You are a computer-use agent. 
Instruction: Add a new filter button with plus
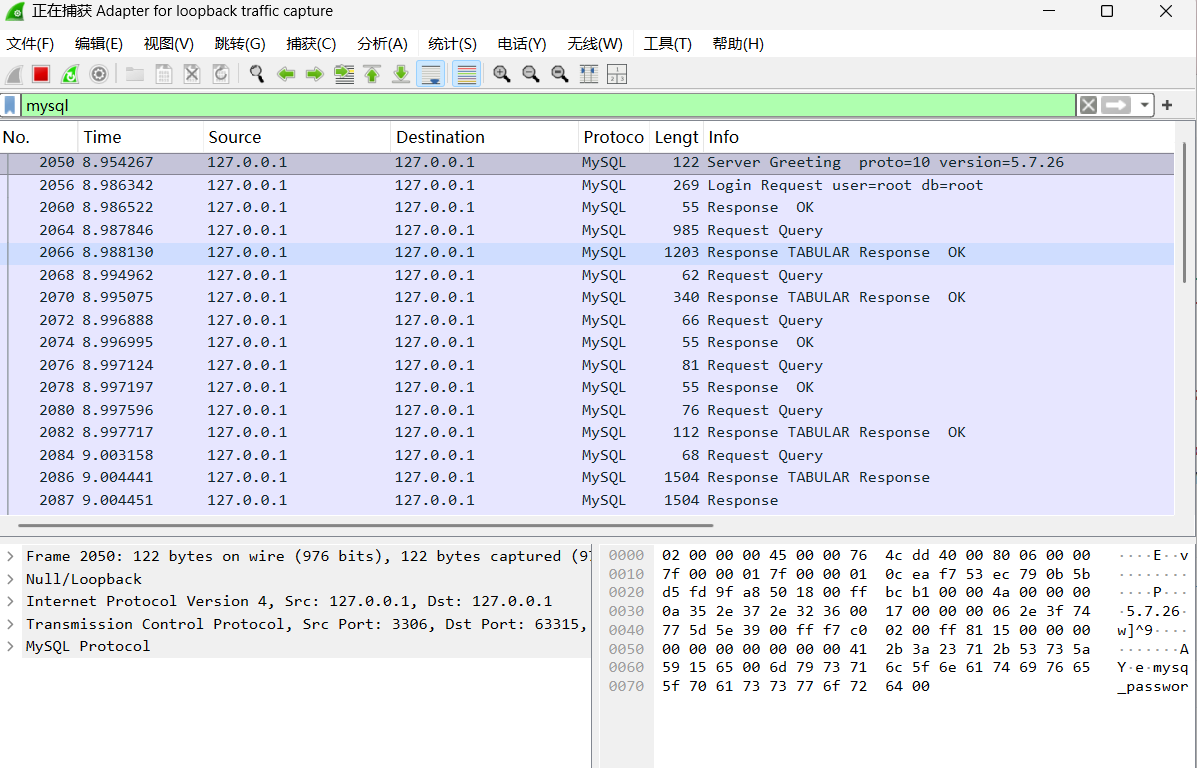pyautogui.click(x=1167, y=105)
